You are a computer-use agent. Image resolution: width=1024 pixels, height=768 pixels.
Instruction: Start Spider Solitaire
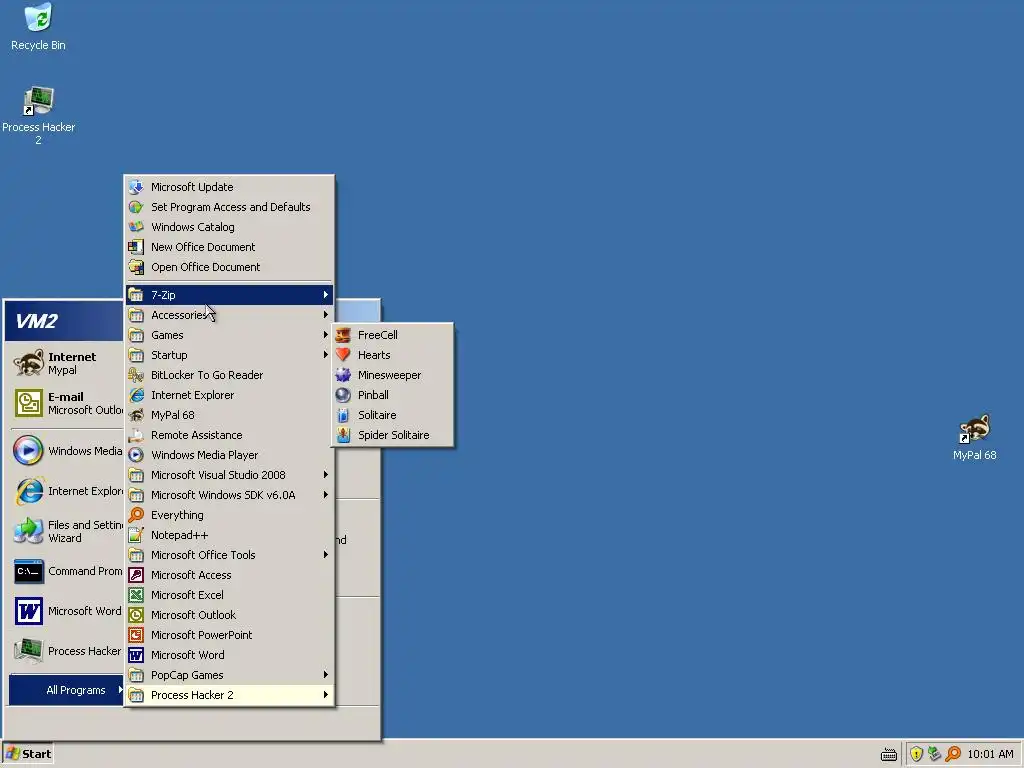(x=392, y=435)
